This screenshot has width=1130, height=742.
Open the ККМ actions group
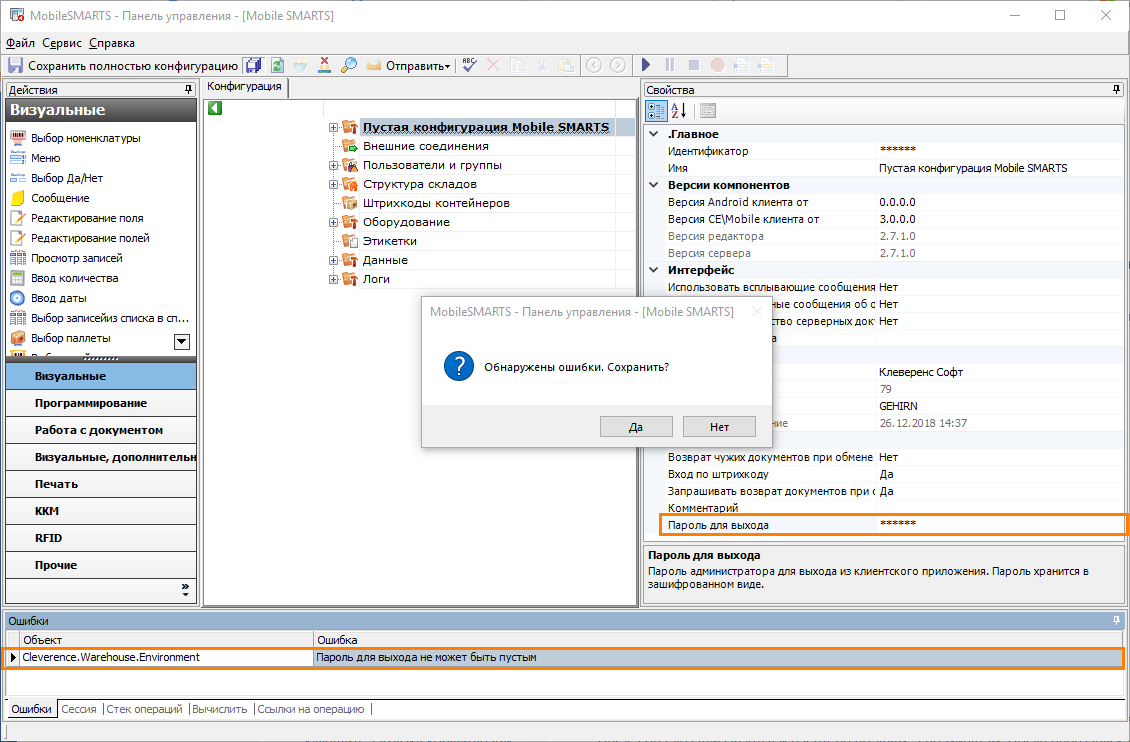coord(101,511)
